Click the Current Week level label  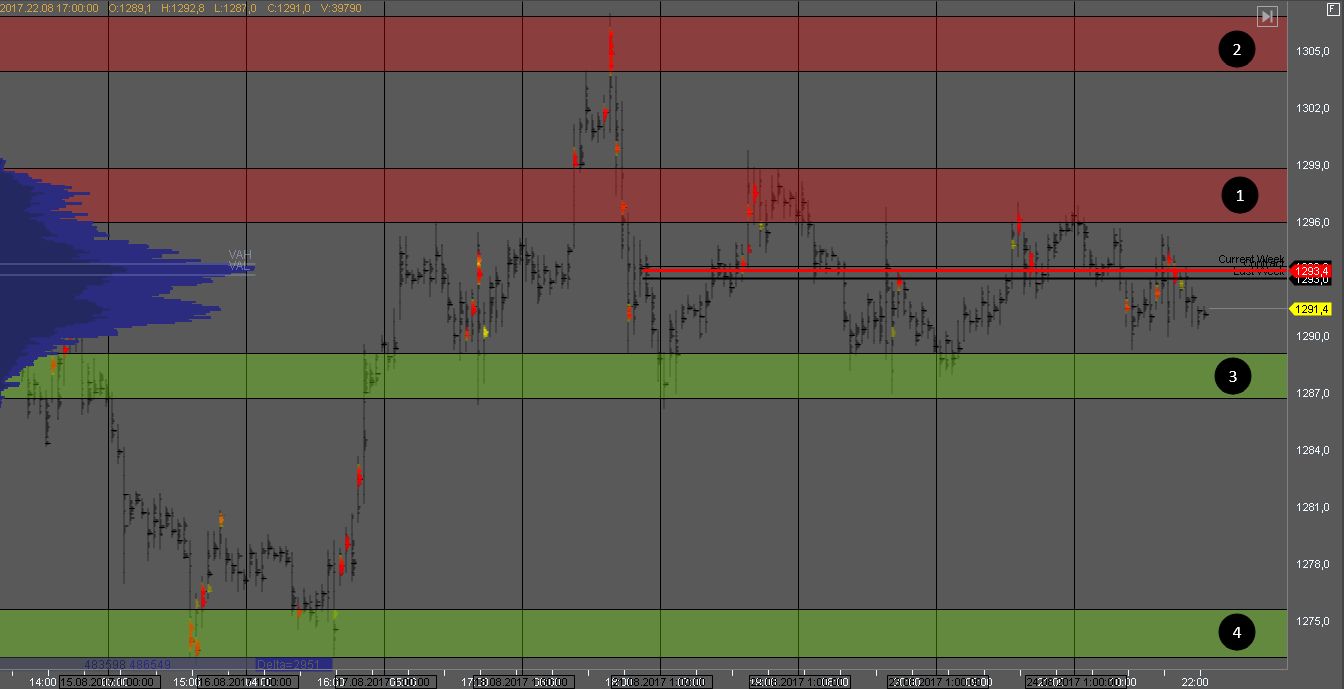[1250, 259]
